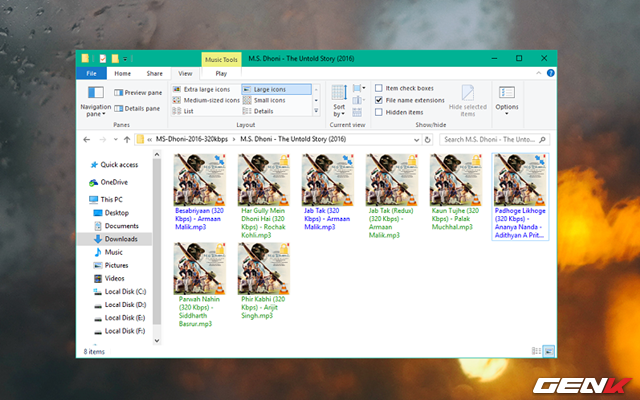The image size is (640, 400).
Task: Open the Share ribbon tab
Action: pyautogui.click(x=155, y=73)
